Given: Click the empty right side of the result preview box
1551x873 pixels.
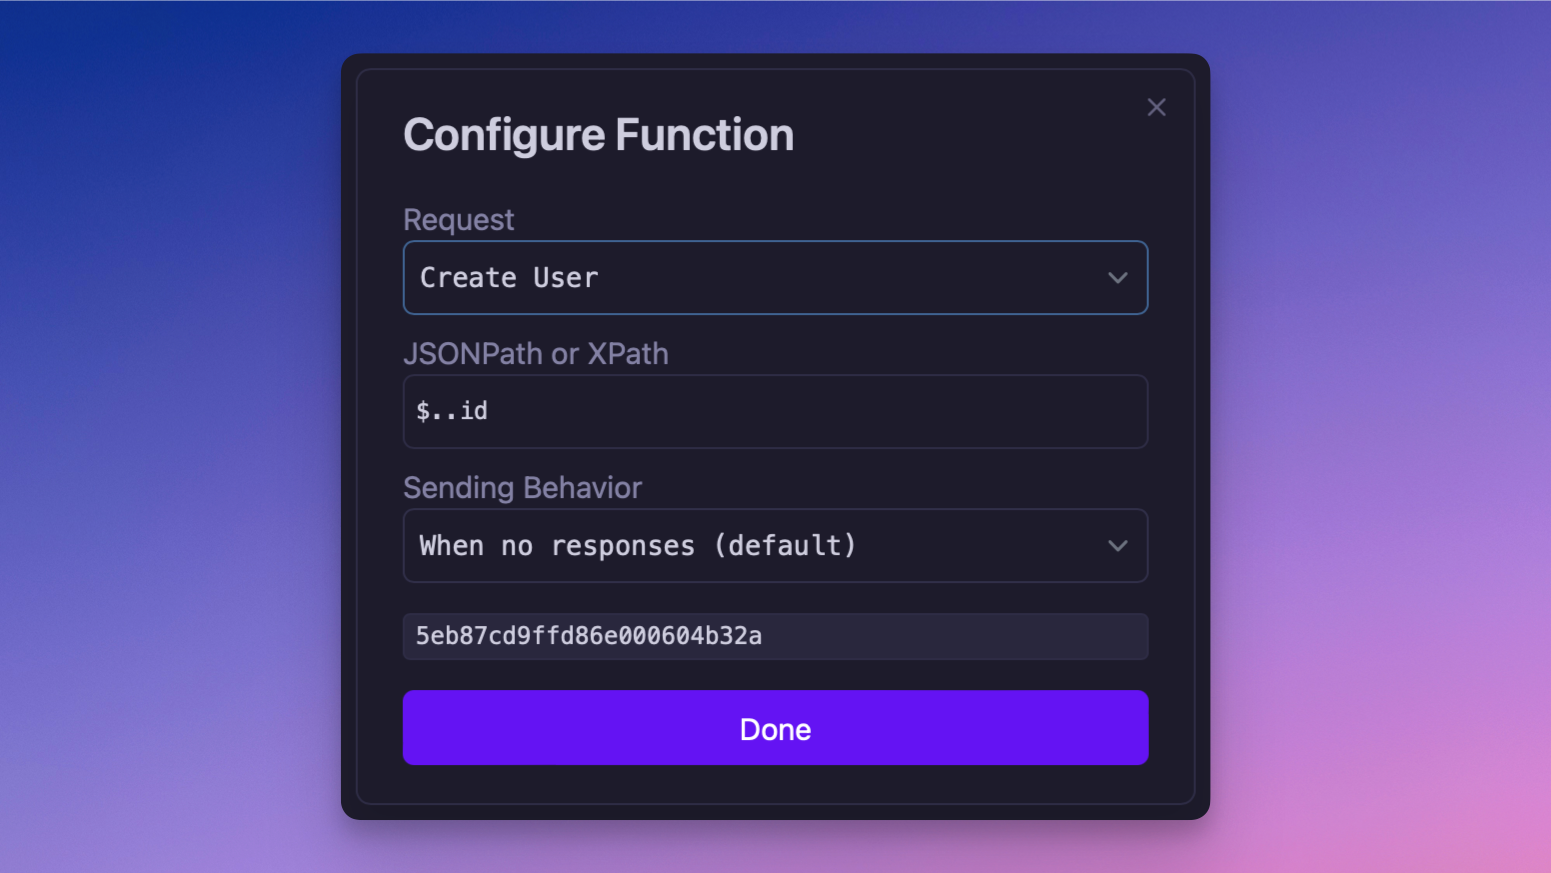Looking at the screenshot, I should point(1000,636).
